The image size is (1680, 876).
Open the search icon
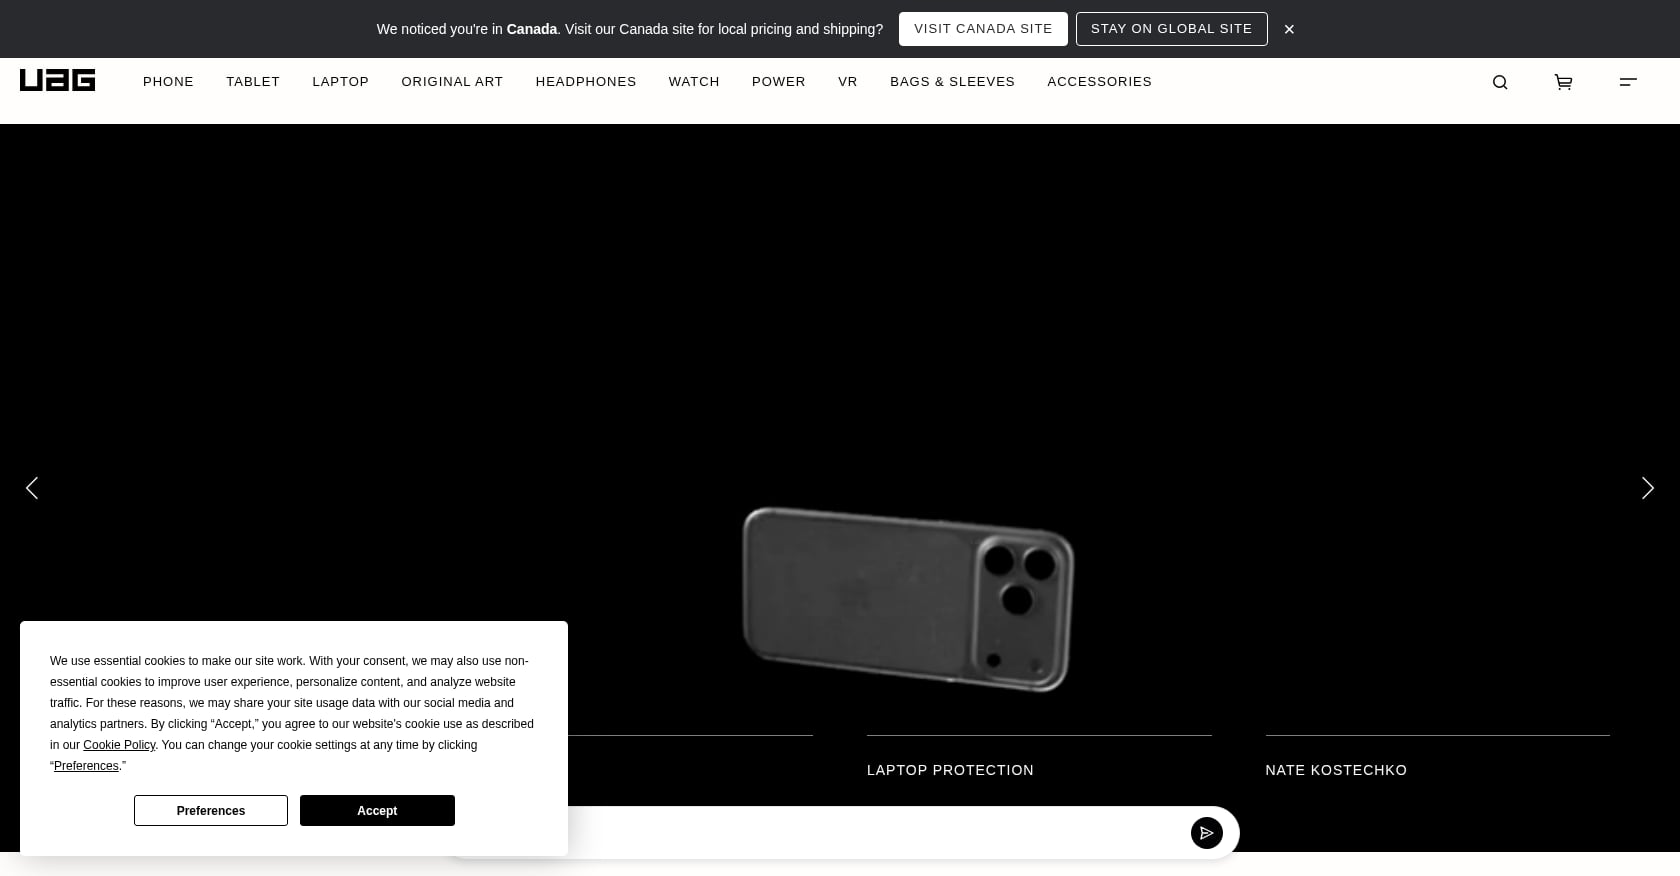[x=1500, y=82]
